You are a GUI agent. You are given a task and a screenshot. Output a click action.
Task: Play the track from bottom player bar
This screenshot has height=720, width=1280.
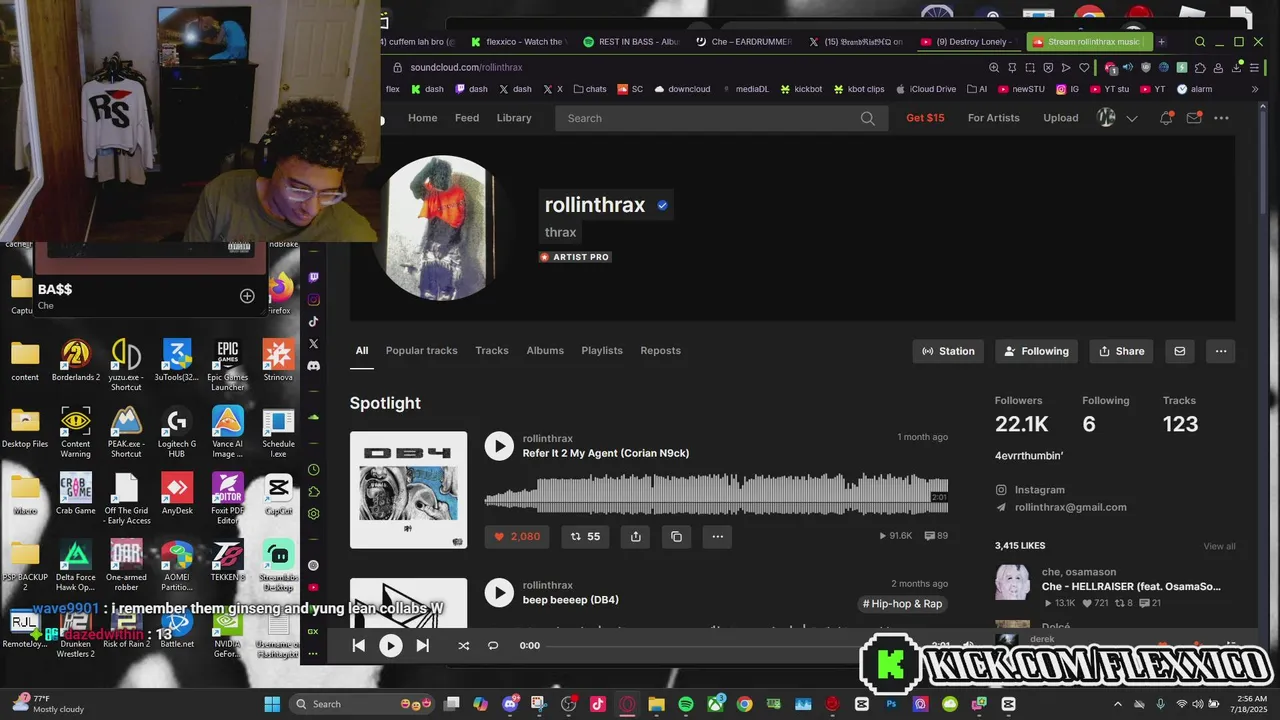(391, 646)
